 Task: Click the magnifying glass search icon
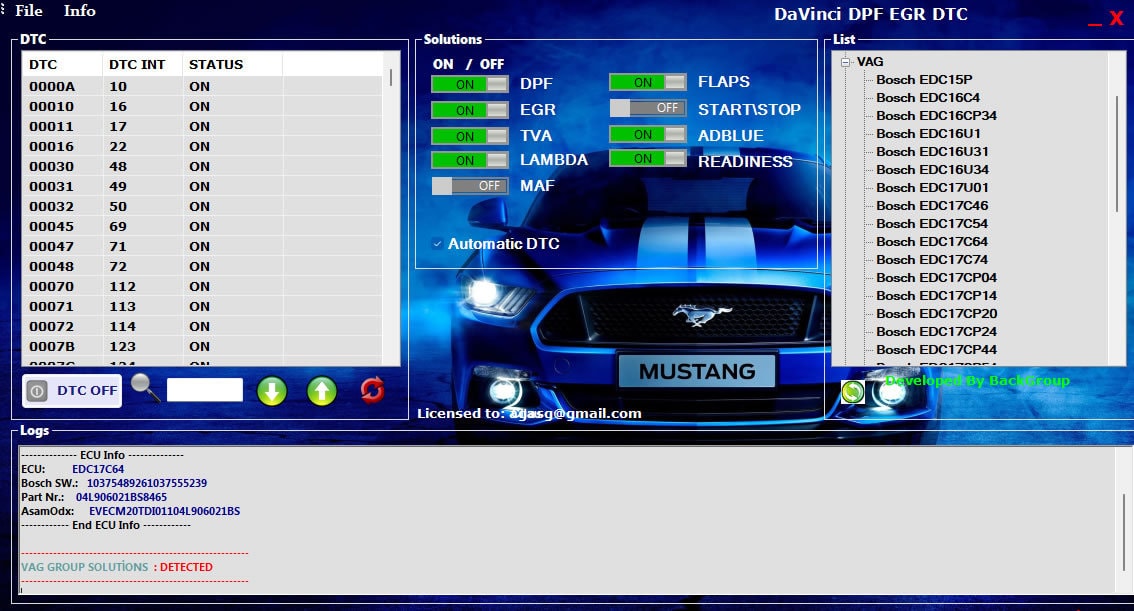tap(146, 388)
